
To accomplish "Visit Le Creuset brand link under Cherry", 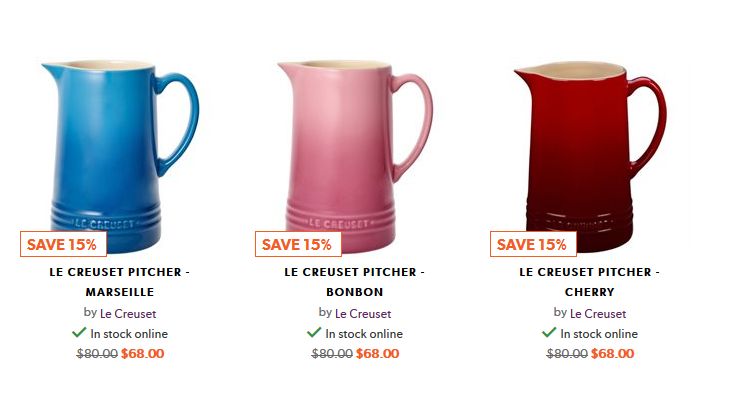I will tap(598, 313).
